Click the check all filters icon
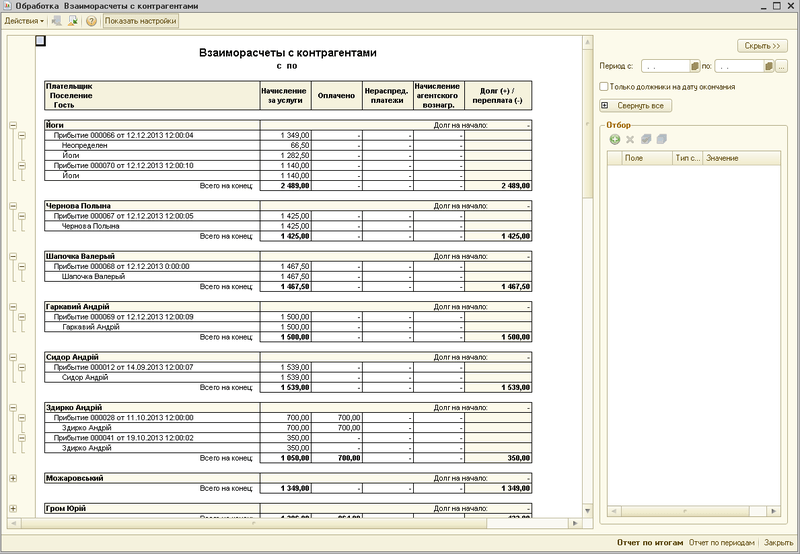This screenshot has height=554, width=800. tap(646, 138)
